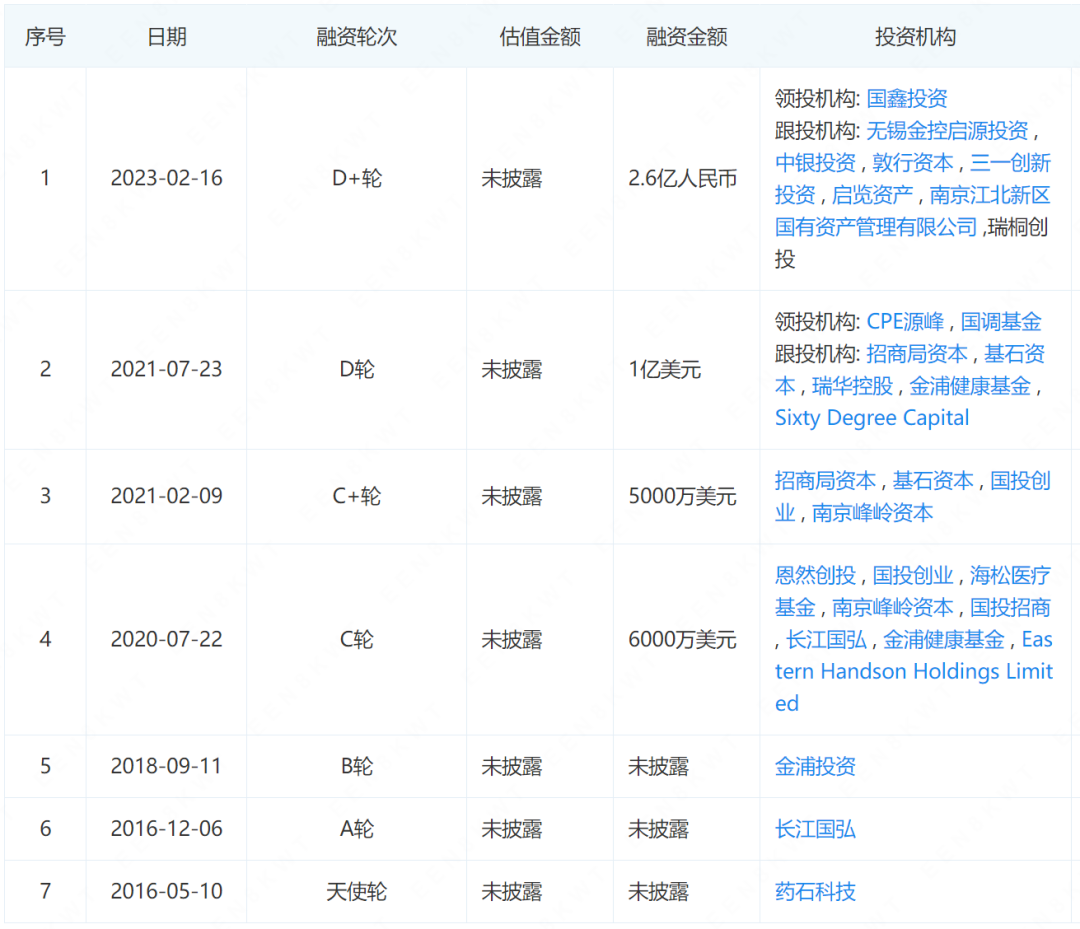The height and width of the screenshot is (929, 1080).
Task: Select the date 2016-05-10
Action: click(x=167, y=891)
